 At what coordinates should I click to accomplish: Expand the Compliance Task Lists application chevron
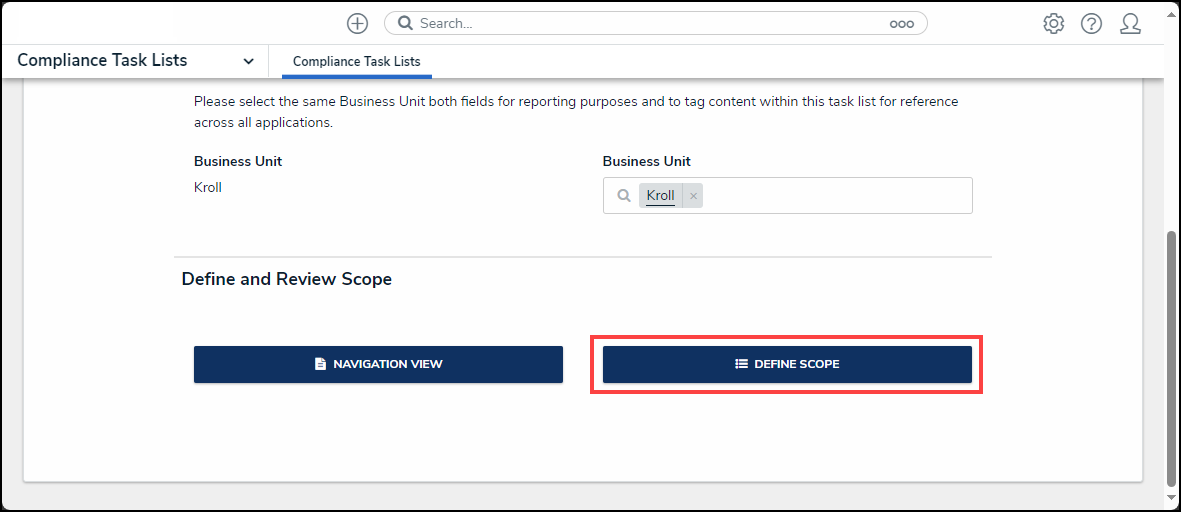(248, 61)
